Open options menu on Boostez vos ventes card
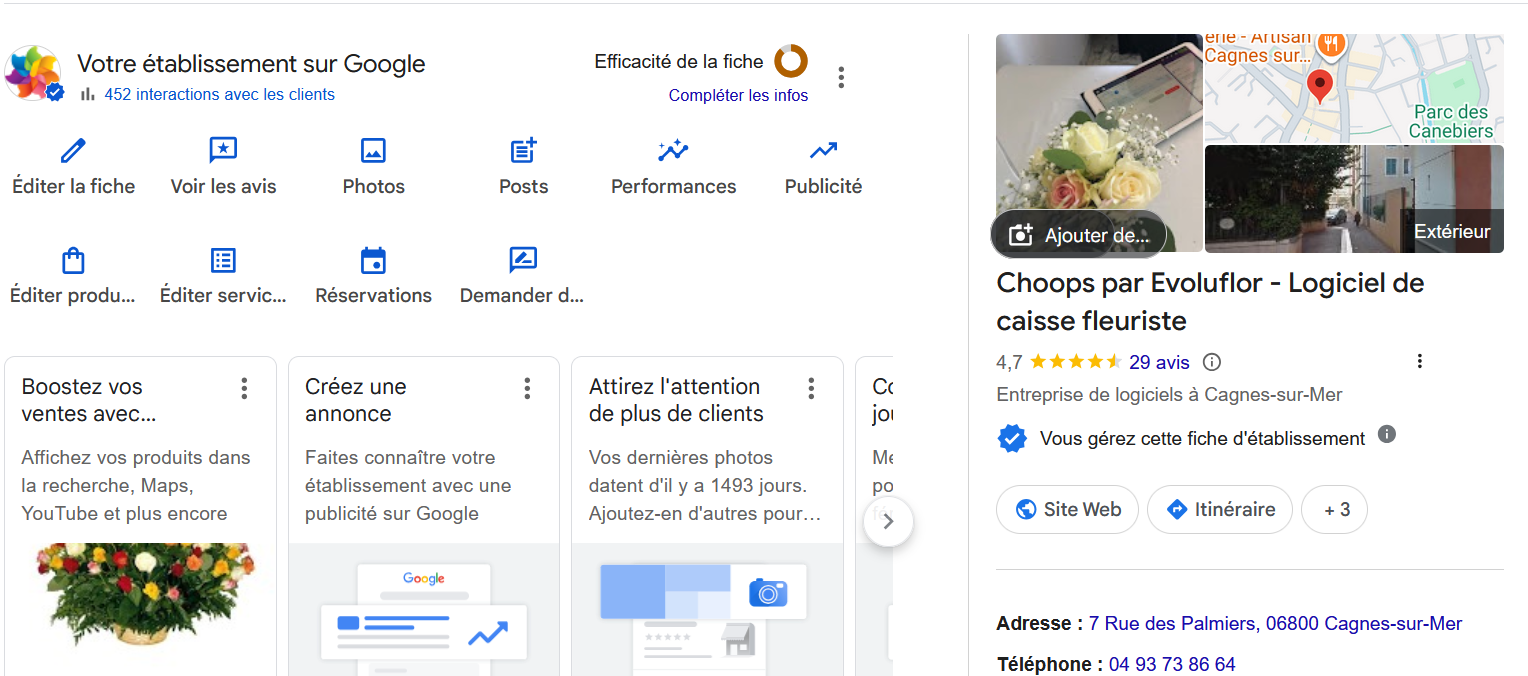Image resolution: width=1528 pixels, height=676 pixels. point(244,388)
